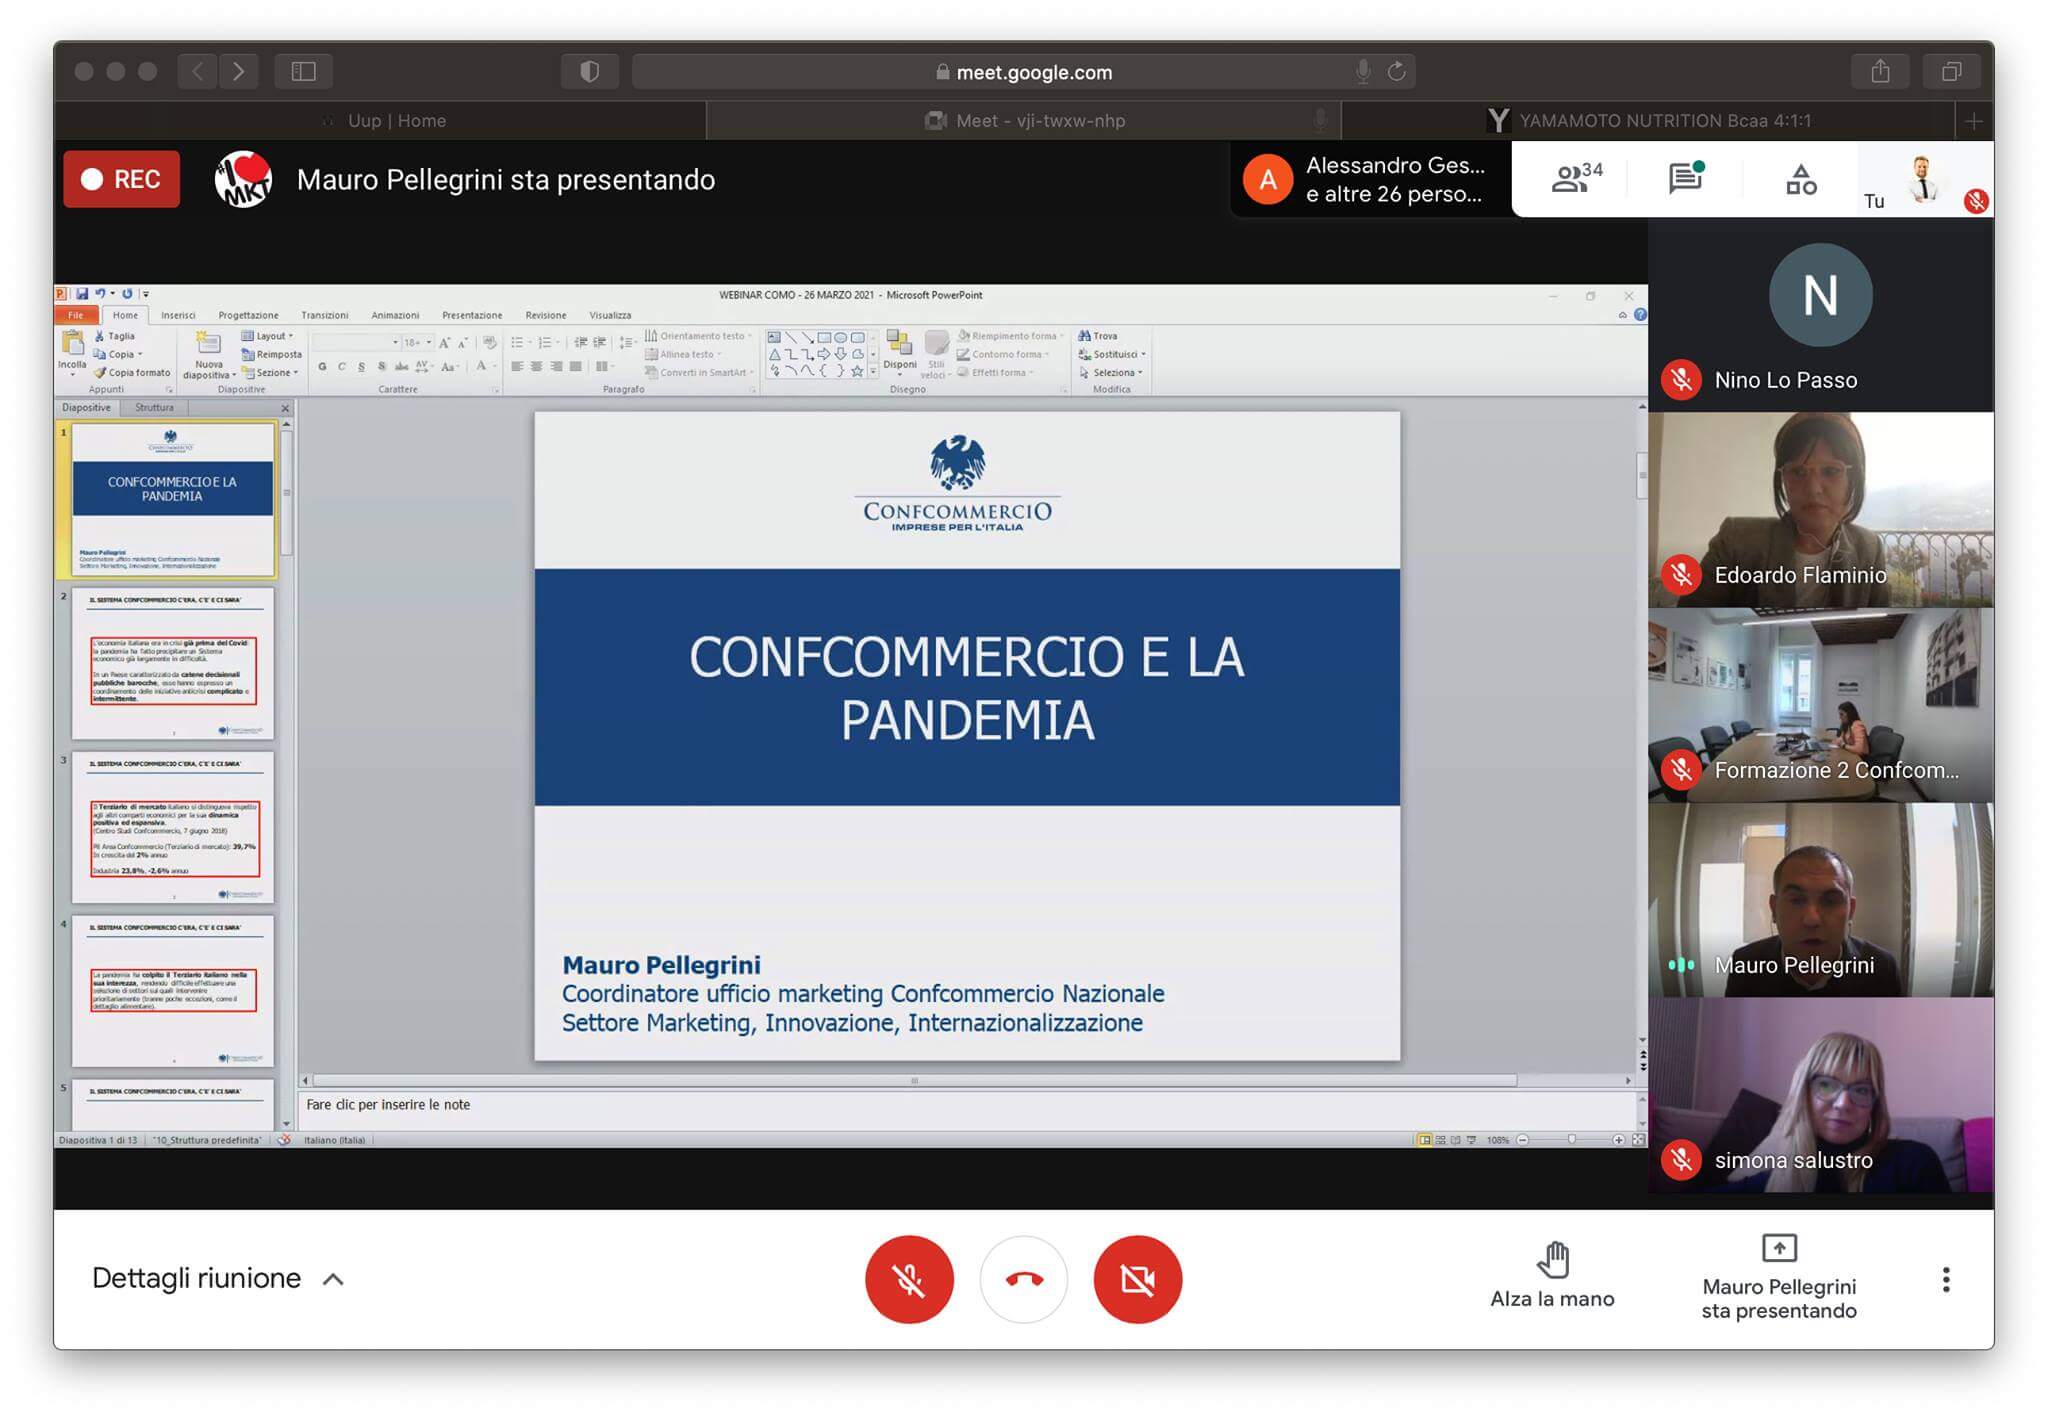
Task: Toggle camera off button
Action: point(1137,1279)
